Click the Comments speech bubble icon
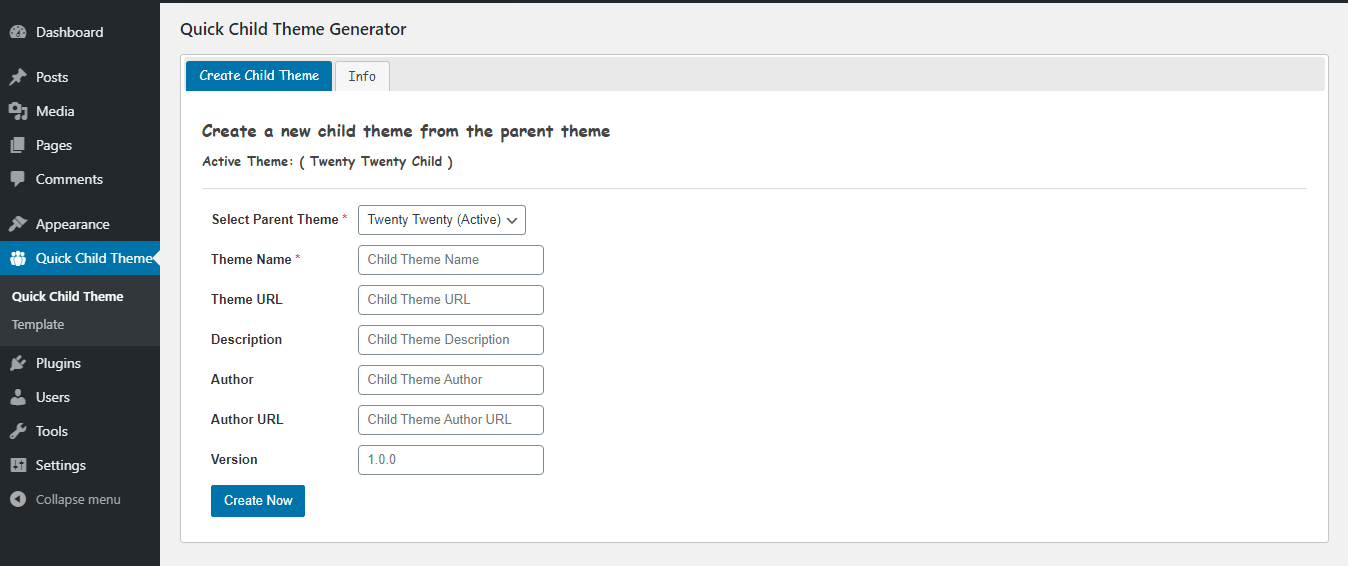1348x566 pixels. (18, 179)
